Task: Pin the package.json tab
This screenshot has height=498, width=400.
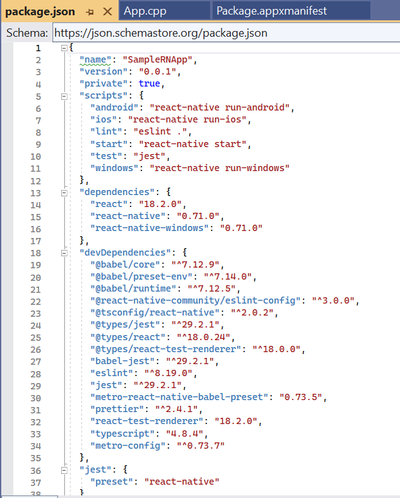Action: click(x=90, y=12)
